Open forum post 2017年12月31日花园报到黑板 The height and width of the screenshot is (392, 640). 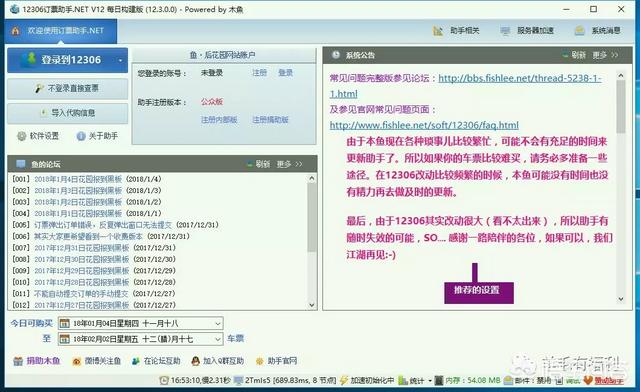(x=82, y=248)
